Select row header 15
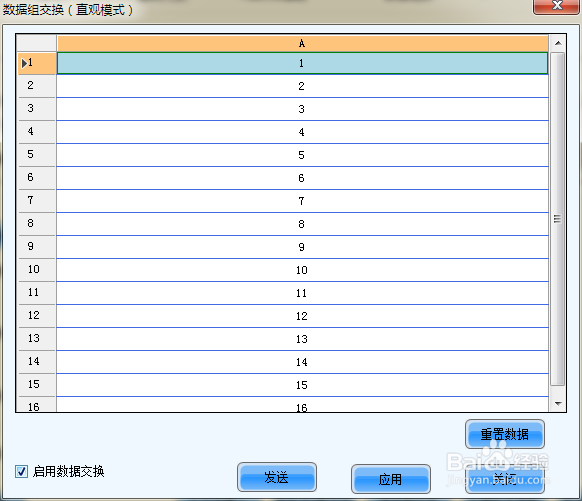 (x=37, y=385)
